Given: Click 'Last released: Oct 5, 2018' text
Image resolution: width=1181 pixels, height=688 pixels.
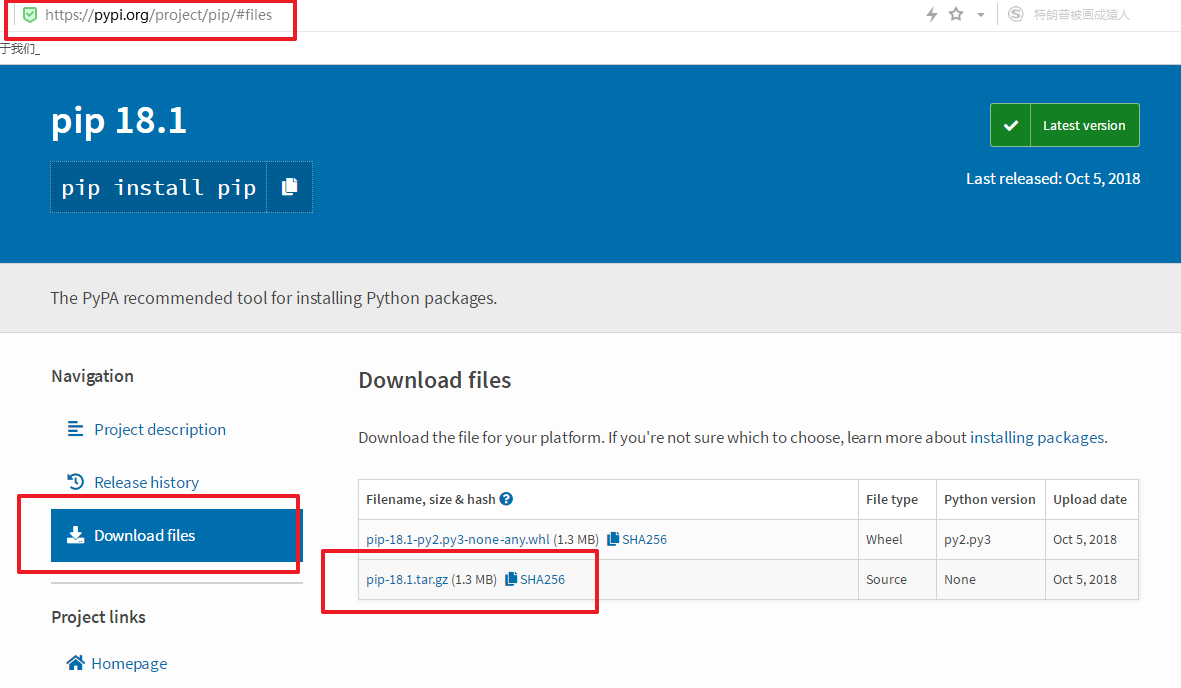Looking at the screenshot, I should (x=1053, y=179).
